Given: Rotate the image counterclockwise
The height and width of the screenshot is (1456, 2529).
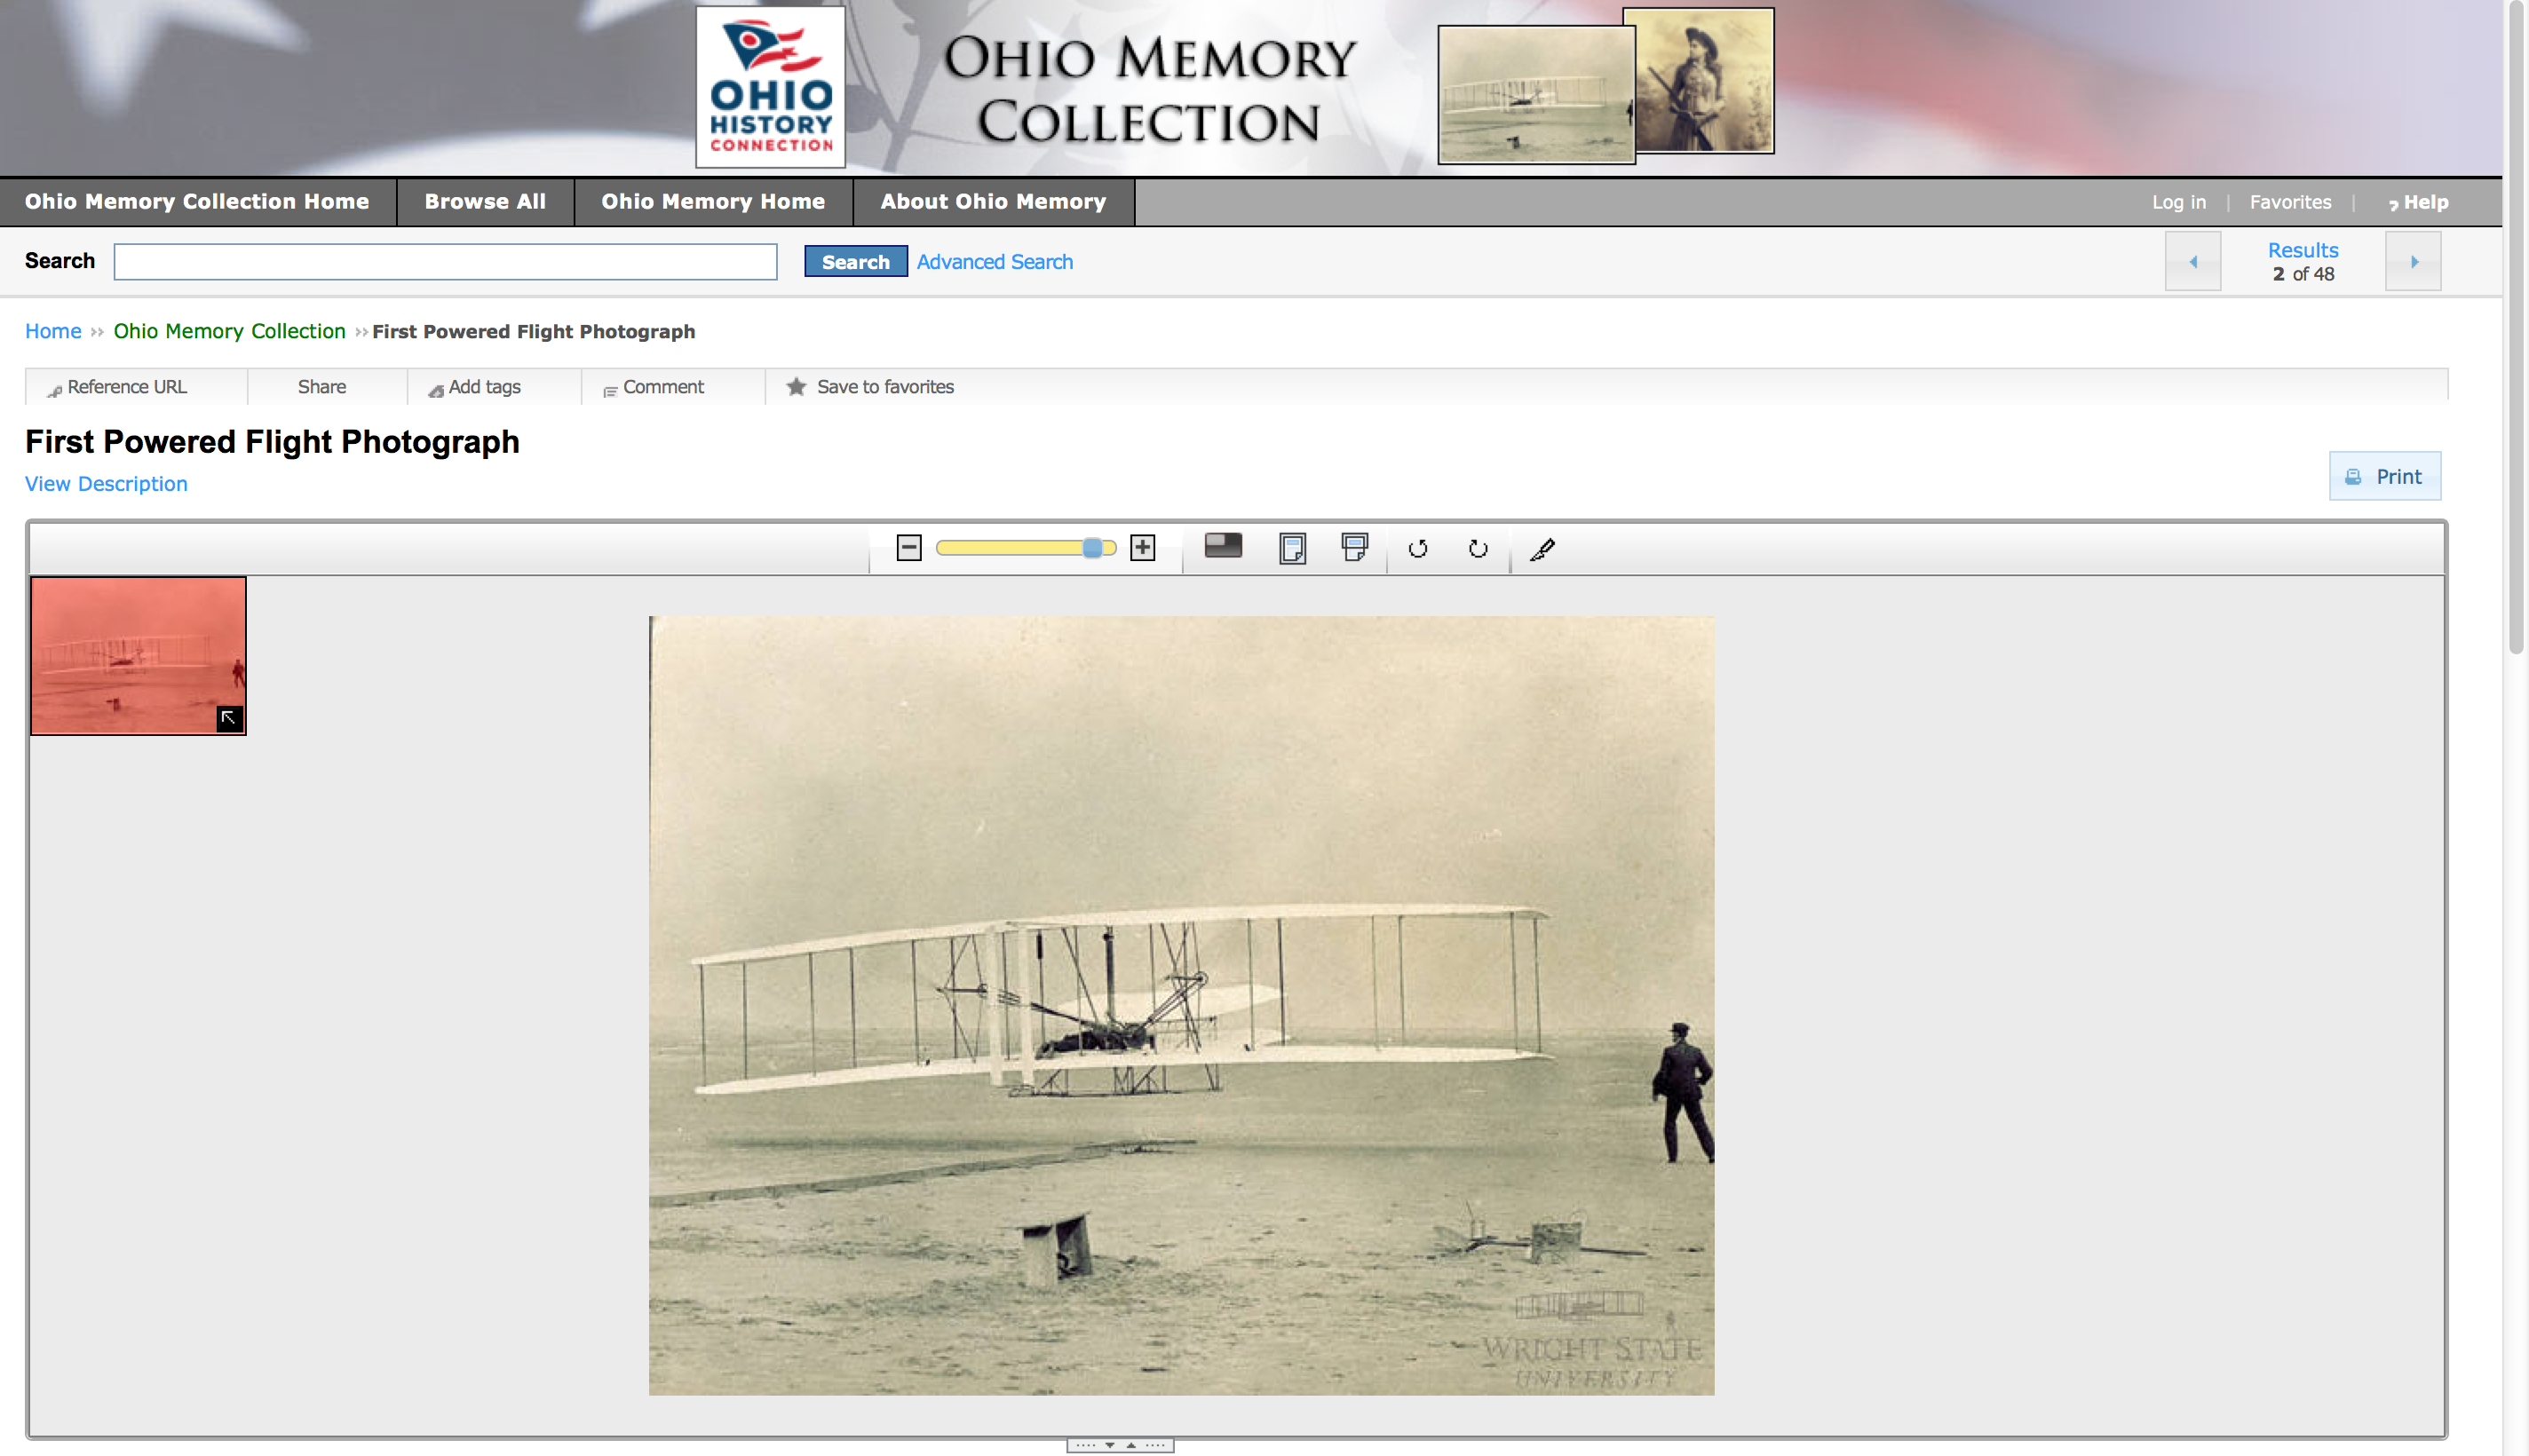Looking at the screenshot, I should tap(1417, 548).
